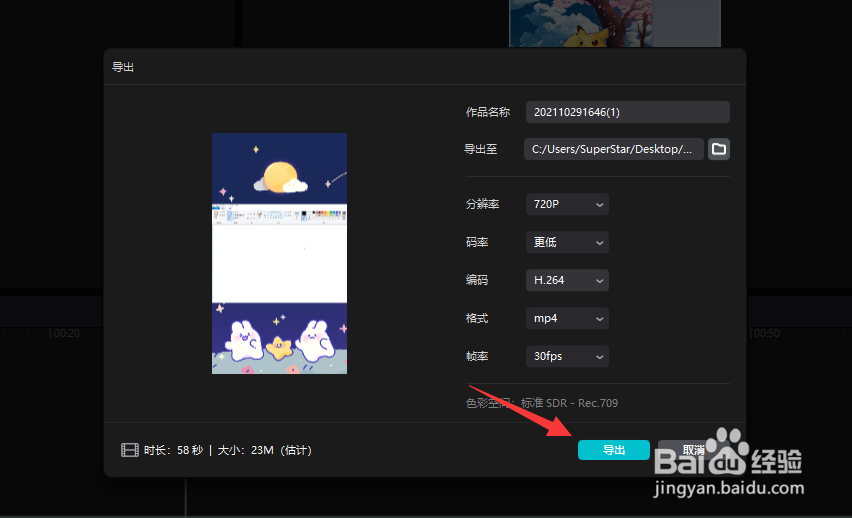The height and width of the screenshot is (518, 852).
Task: Click the 00:20 timeline marker behind dialog
Action: coord(66,333)
